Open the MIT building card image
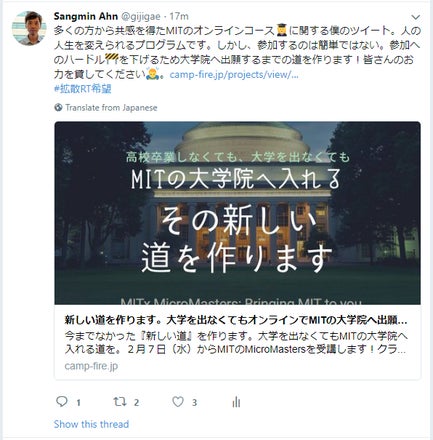 click(x=237, y=213)
